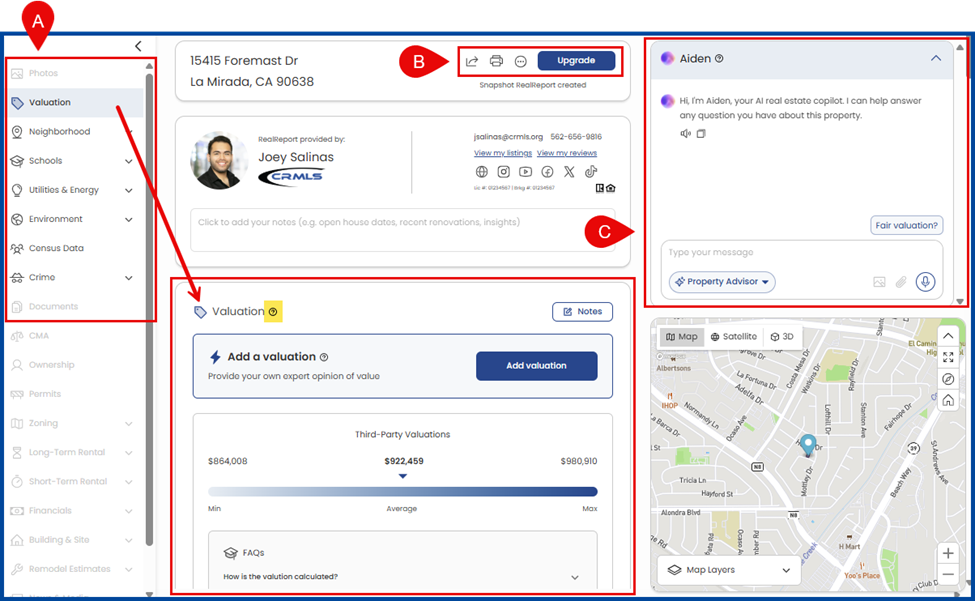Click the notes text field under agent card
Image resolution: width=975 pixels, height=601 pixels.
403,222
